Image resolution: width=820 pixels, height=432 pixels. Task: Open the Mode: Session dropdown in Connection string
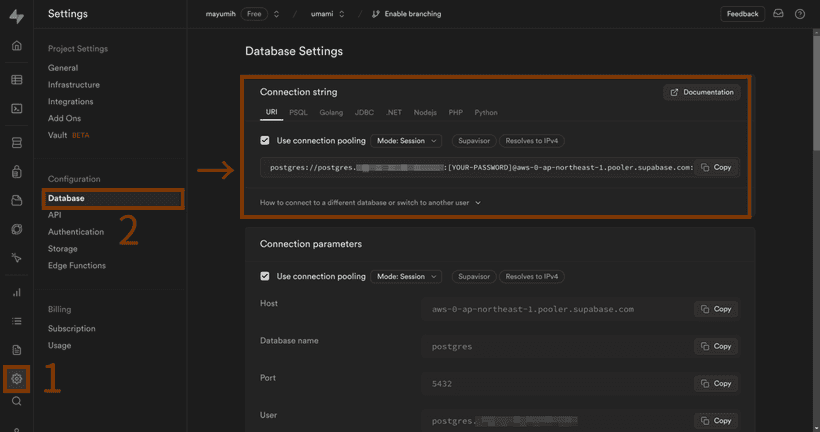[406, 141]
